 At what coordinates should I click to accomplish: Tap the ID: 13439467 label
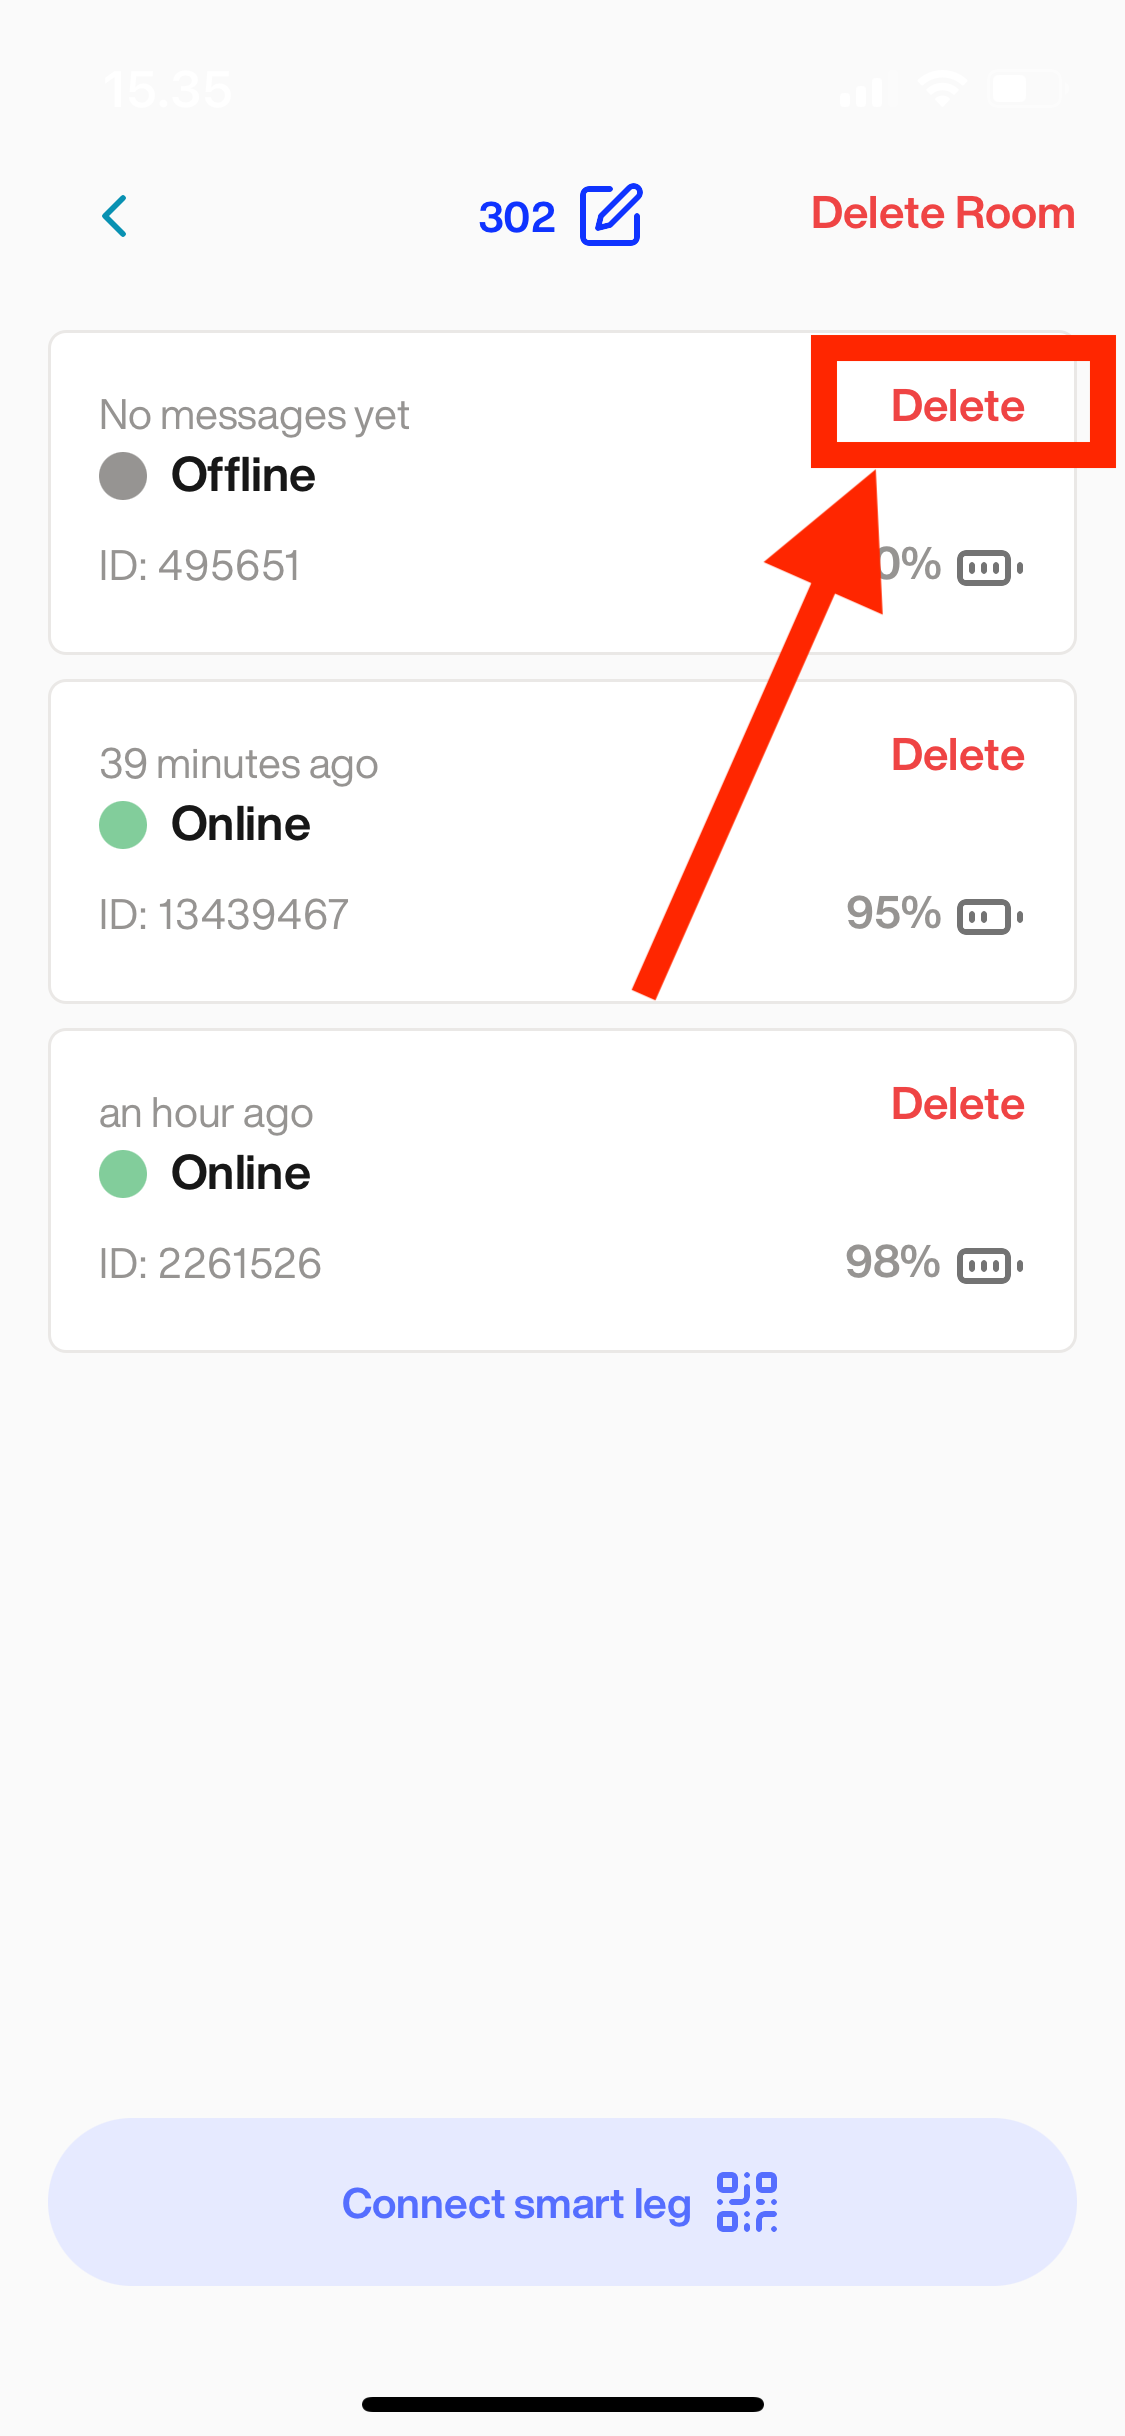(x=224, y=915)
